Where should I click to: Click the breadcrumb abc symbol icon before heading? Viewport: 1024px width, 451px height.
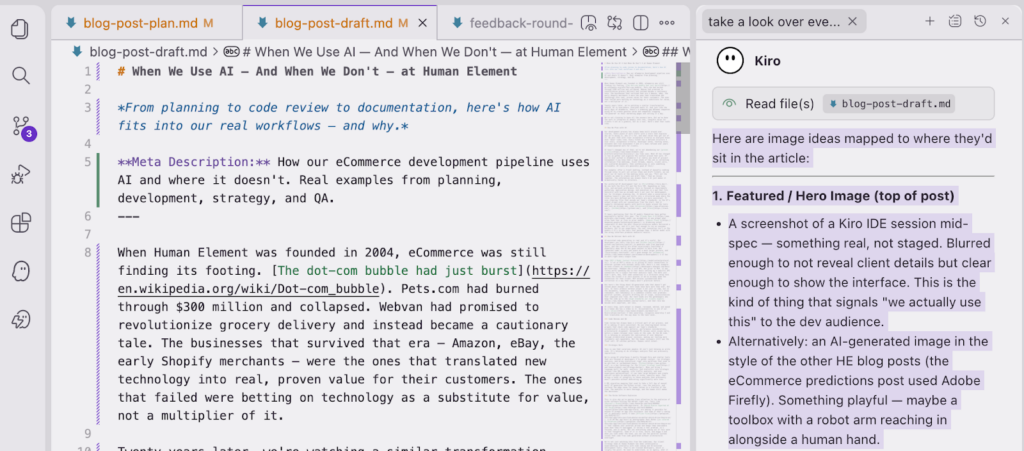pos(232,52)
